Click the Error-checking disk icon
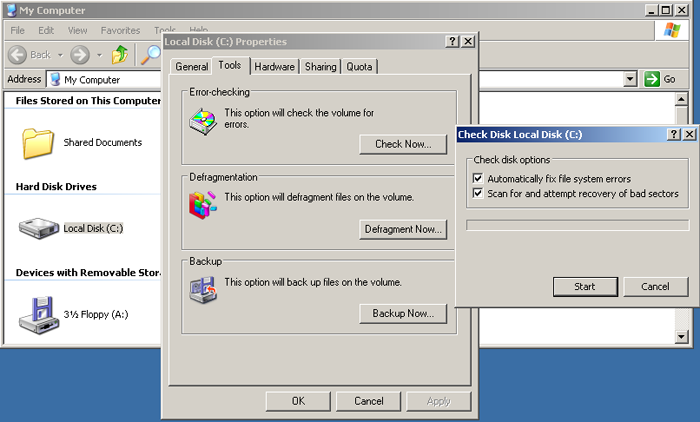The width and height of the screenshot is (700, 422). point(203,121)
